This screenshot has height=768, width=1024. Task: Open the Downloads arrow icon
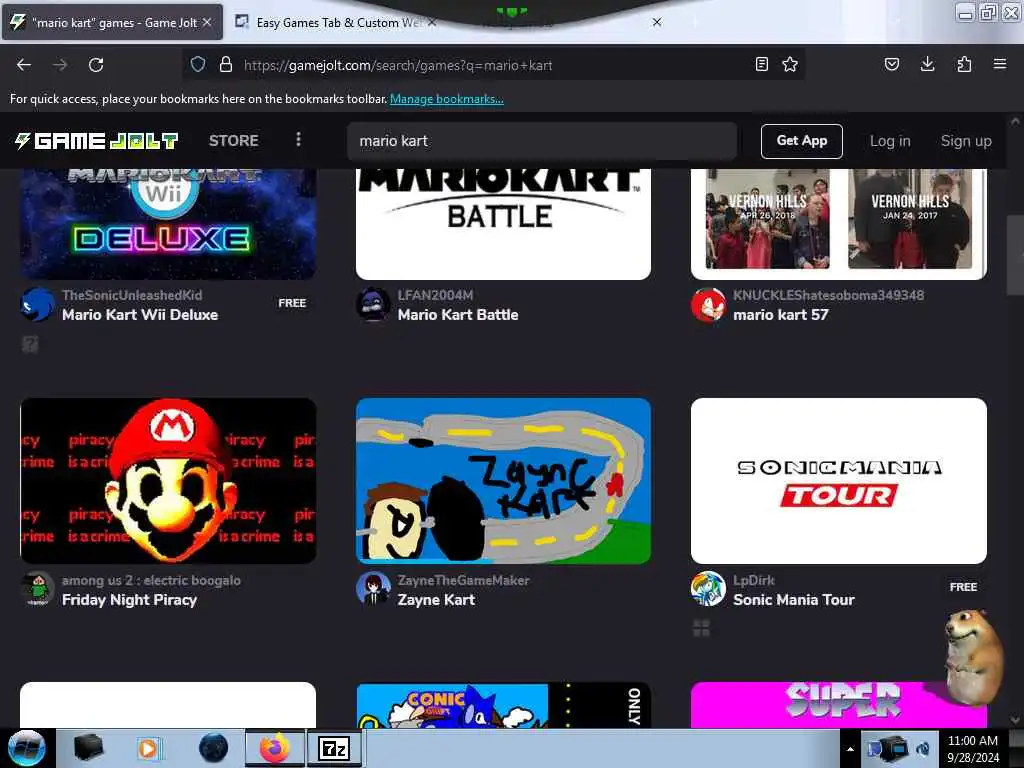click(927, 64)
